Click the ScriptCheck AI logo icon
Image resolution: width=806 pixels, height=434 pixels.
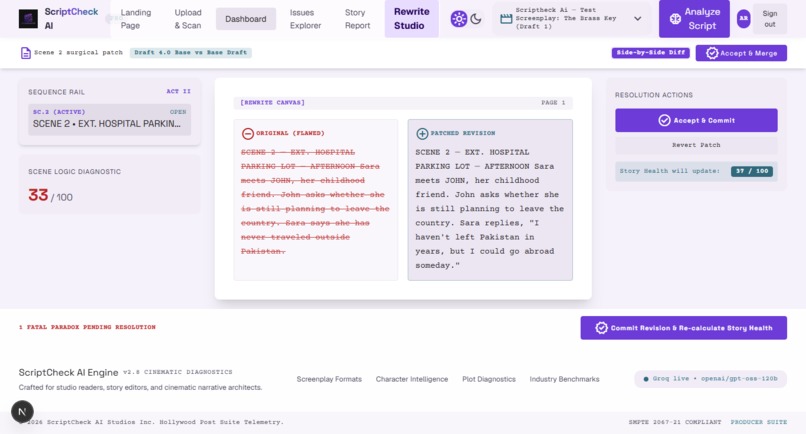28,19
